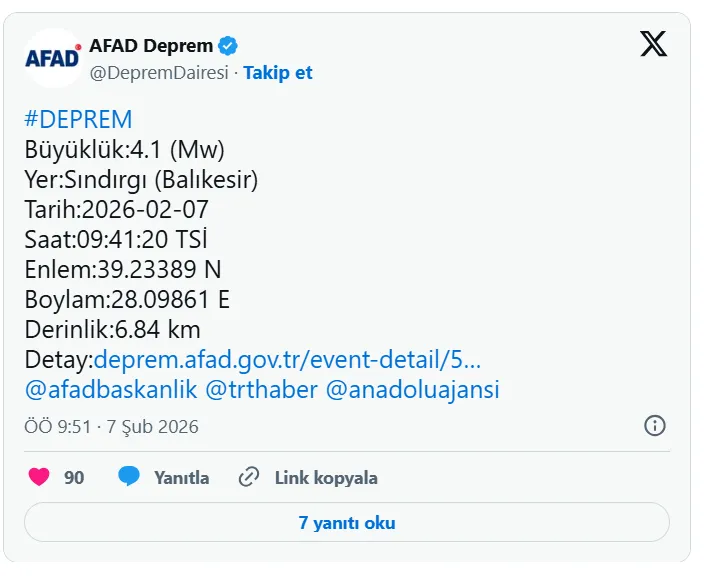Image resolution: width=728 pixels, height=583 pixels.
Task: Open deprem.afad.gov.tr event detail link
Action: (287, 360)
